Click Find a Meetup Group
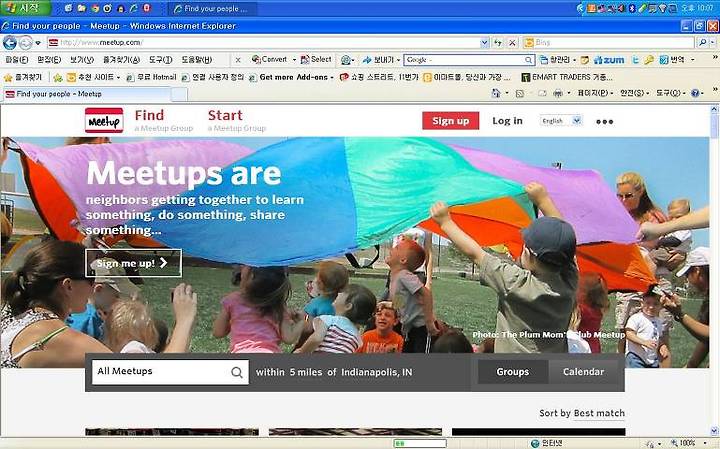The height and width of the screenshot is (449, 720). tap(163, 121)
